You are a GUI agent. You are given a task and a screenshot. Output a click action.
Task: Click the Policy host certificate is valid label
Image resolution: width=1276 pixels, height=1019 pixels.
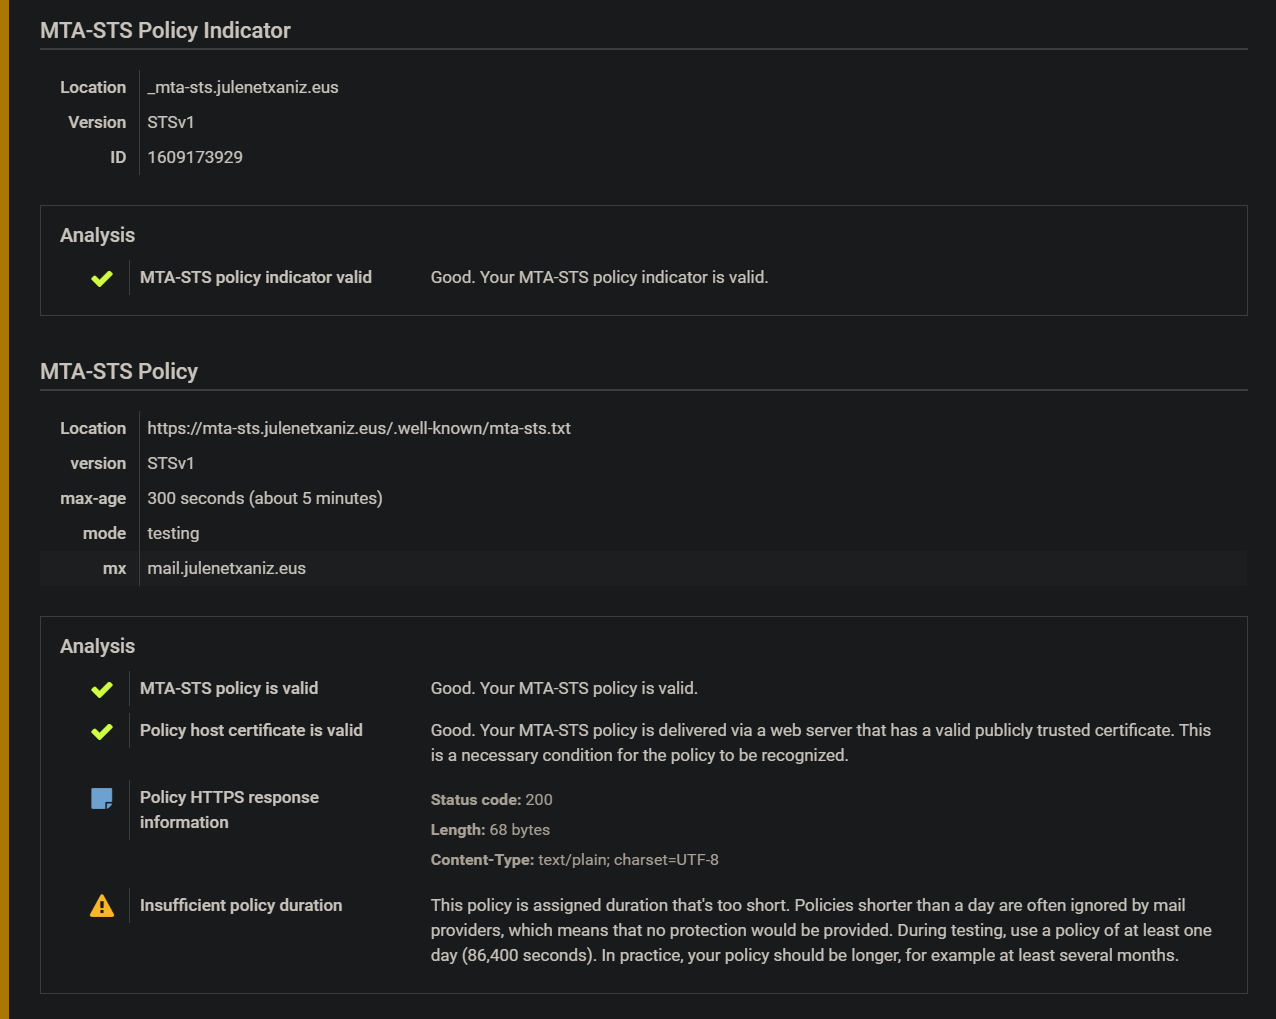coord(251,730)
